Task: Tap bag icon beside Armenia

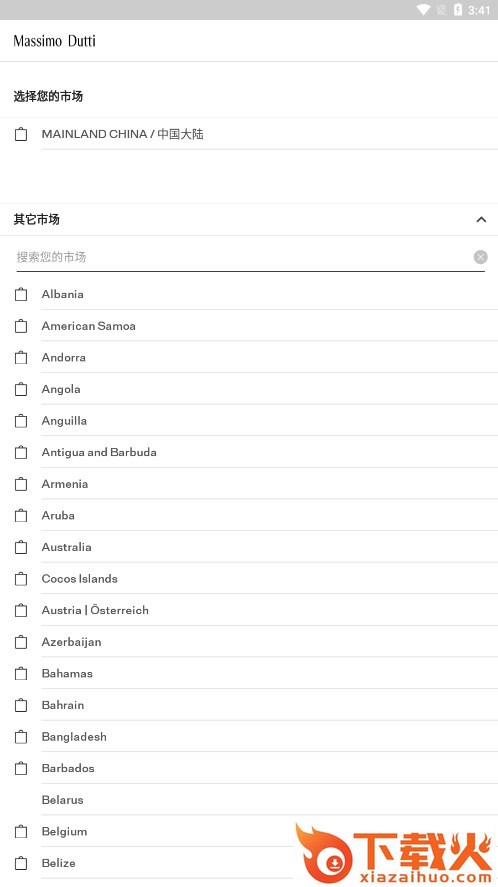Action: tap(21, 484)
